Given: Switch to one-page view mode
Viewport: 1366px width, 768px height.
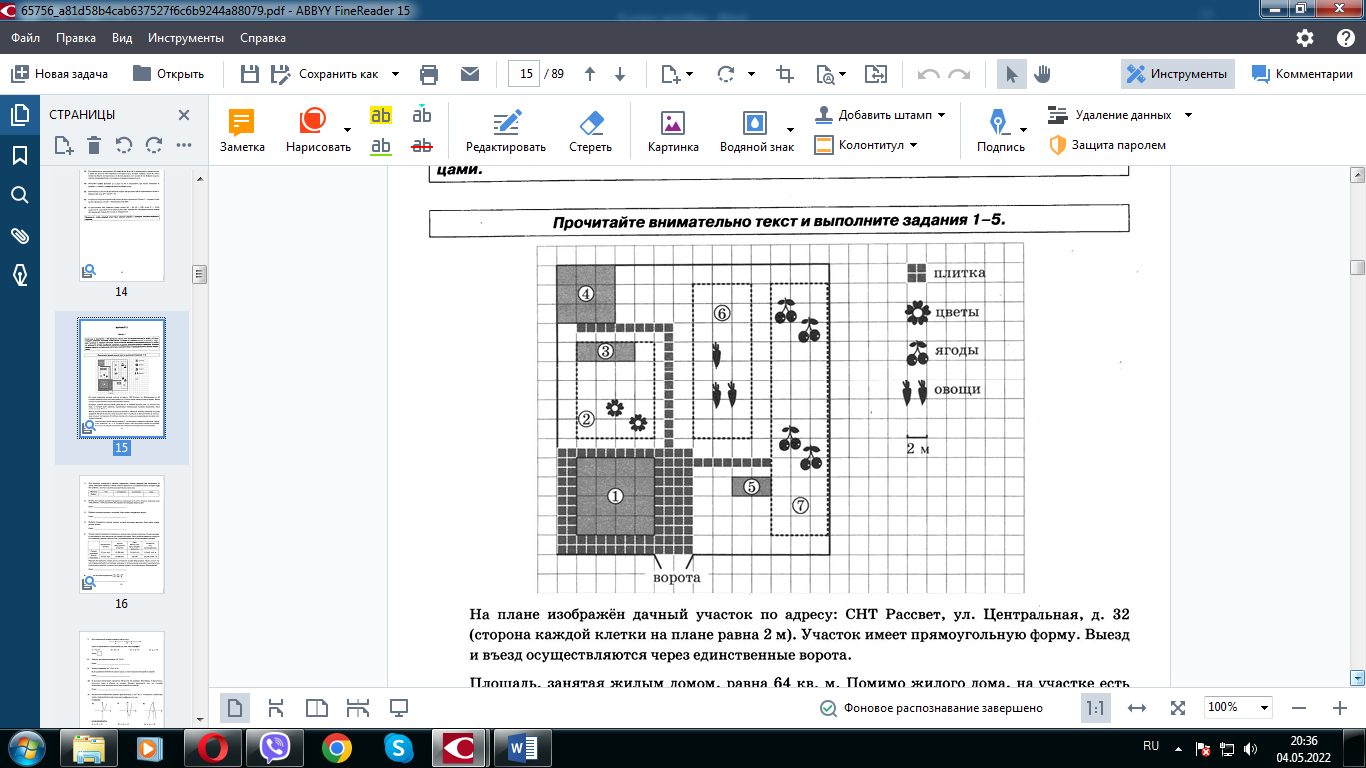Looking at the screenshot, I should pyautogui.click(x=235, y=708).
